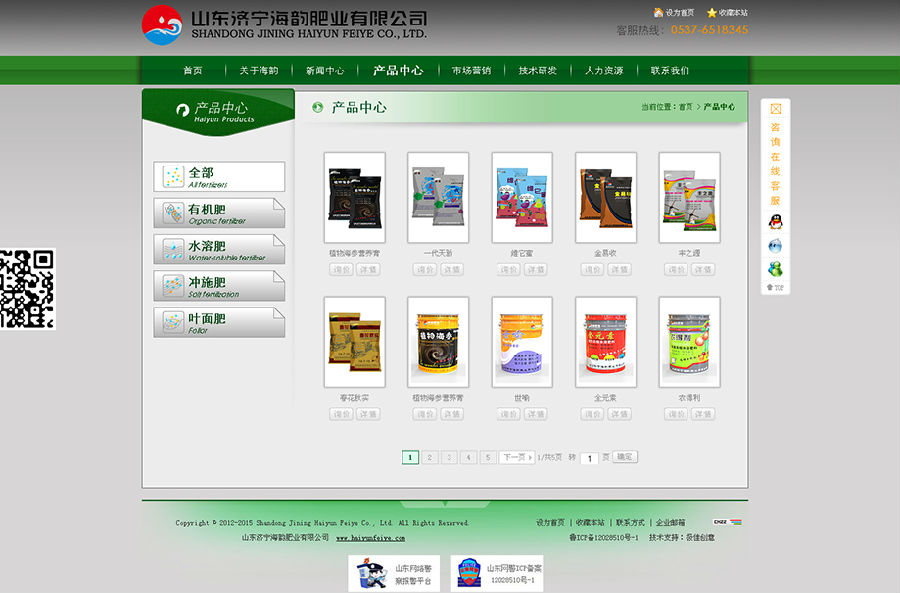Click the TOP back-to-top button
900x593 pixels.
[x=775, y=288]
